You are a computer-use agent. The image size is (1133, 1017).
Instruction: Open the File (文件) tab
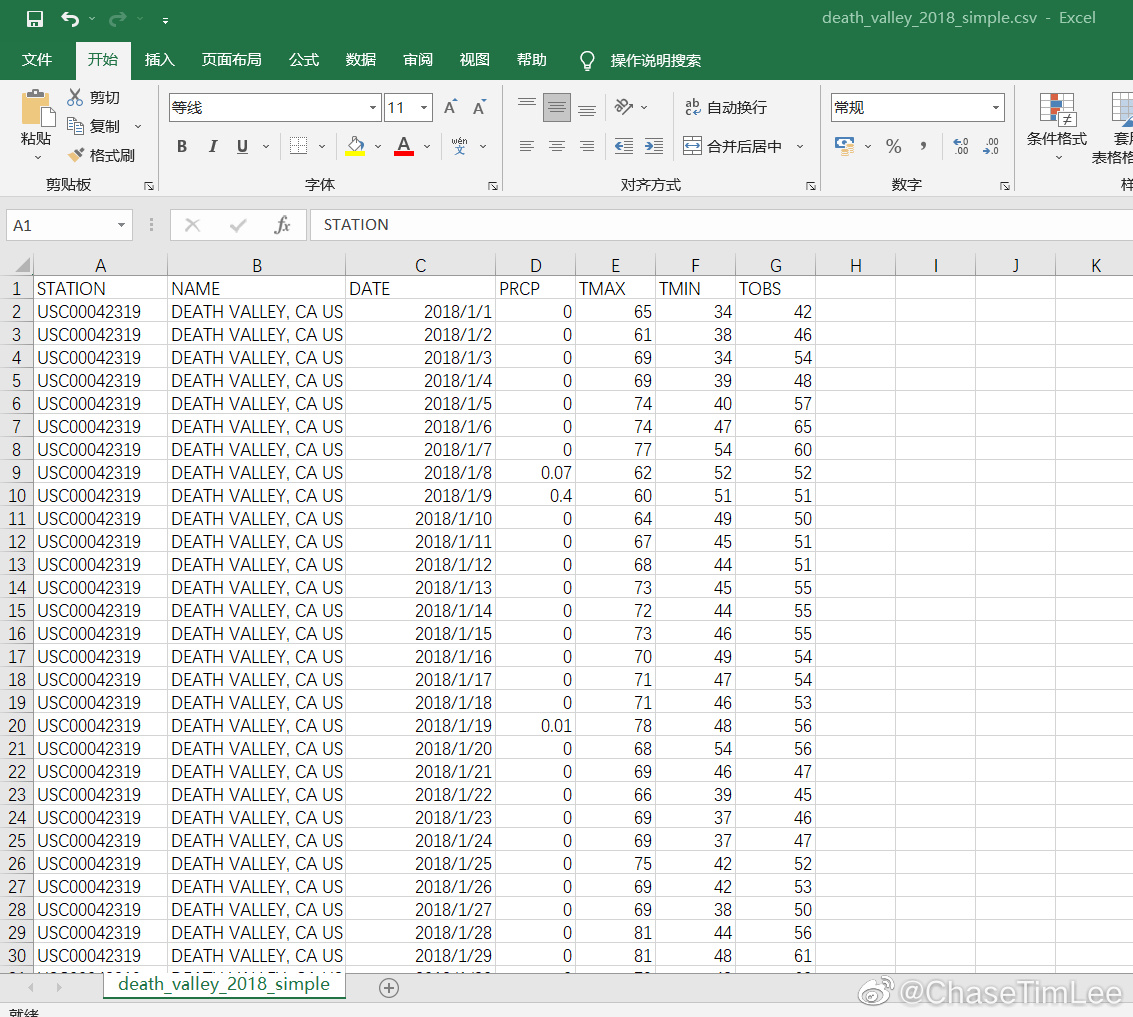[37, 60]
